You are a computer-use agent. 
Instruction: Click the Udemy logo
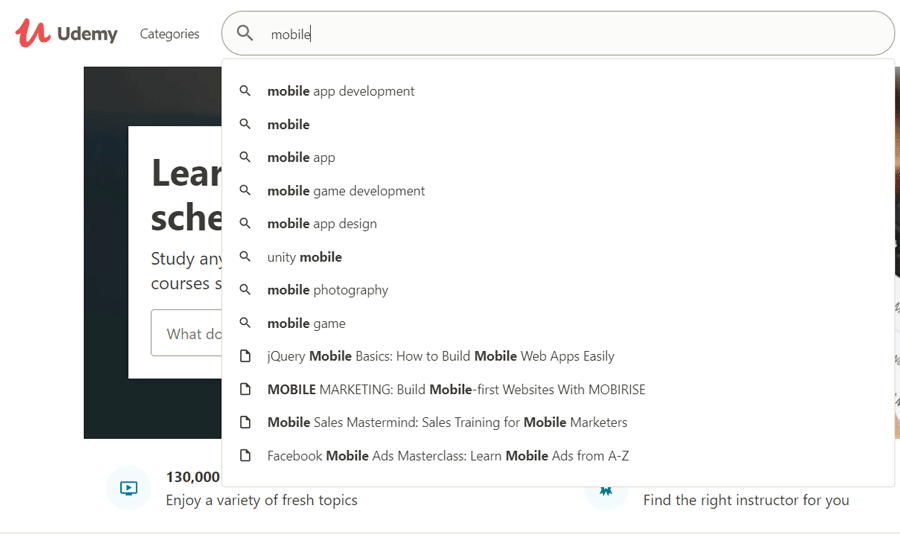click(66, 33)
